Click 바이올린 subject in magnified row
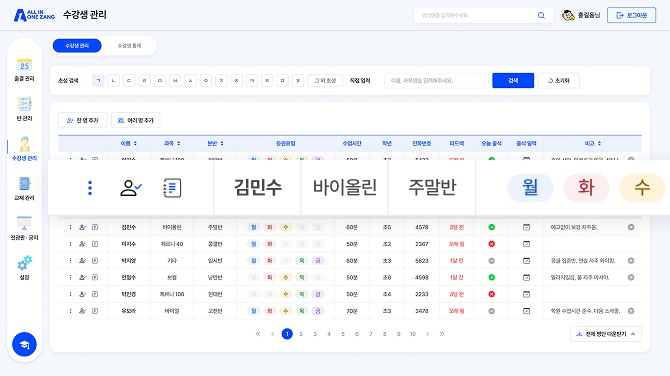This screenshot has height=376, width=670. coord(344,187)
